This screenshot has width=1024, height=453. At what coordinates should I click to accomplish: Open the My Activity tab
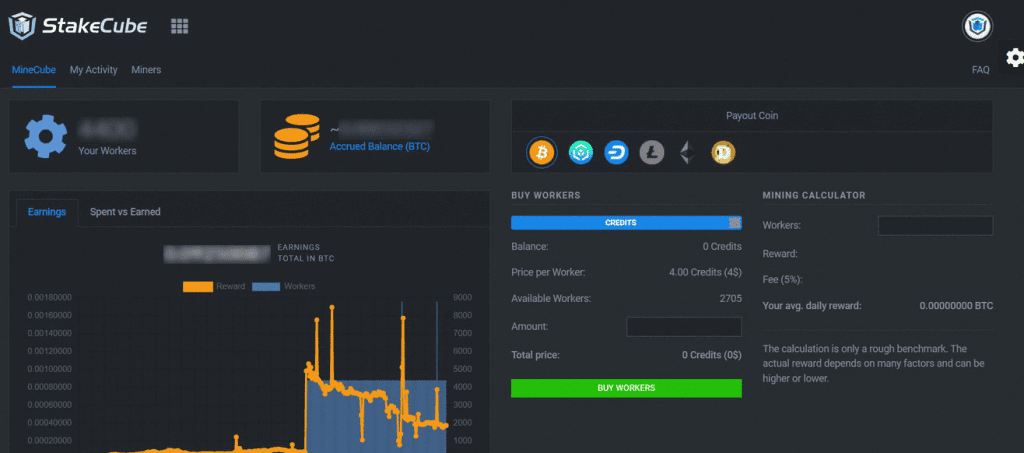click(93, 70)
